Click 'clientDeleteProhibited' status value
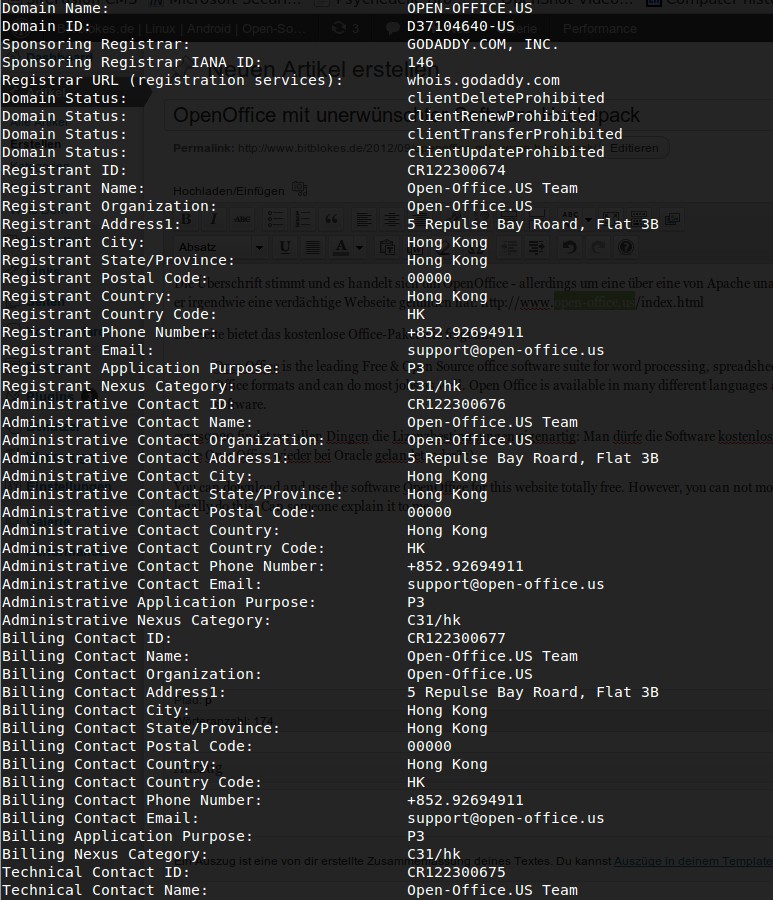Screen dimensions: 773x900 [506, 98]
